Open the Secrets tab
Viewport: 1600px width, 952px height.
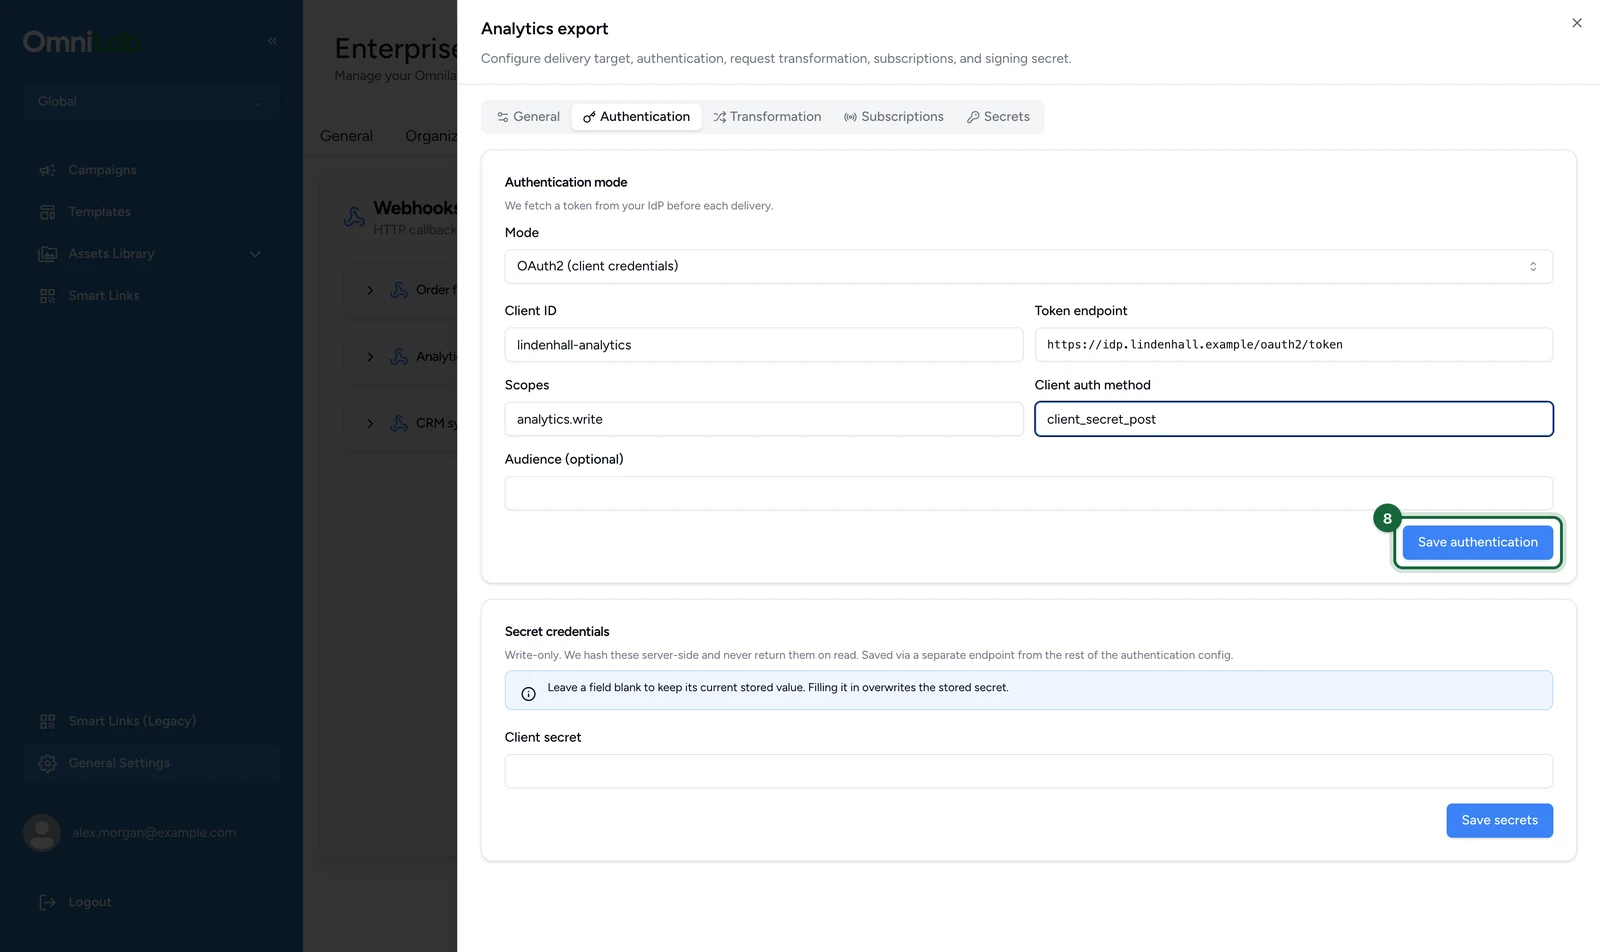pos(998,117)
